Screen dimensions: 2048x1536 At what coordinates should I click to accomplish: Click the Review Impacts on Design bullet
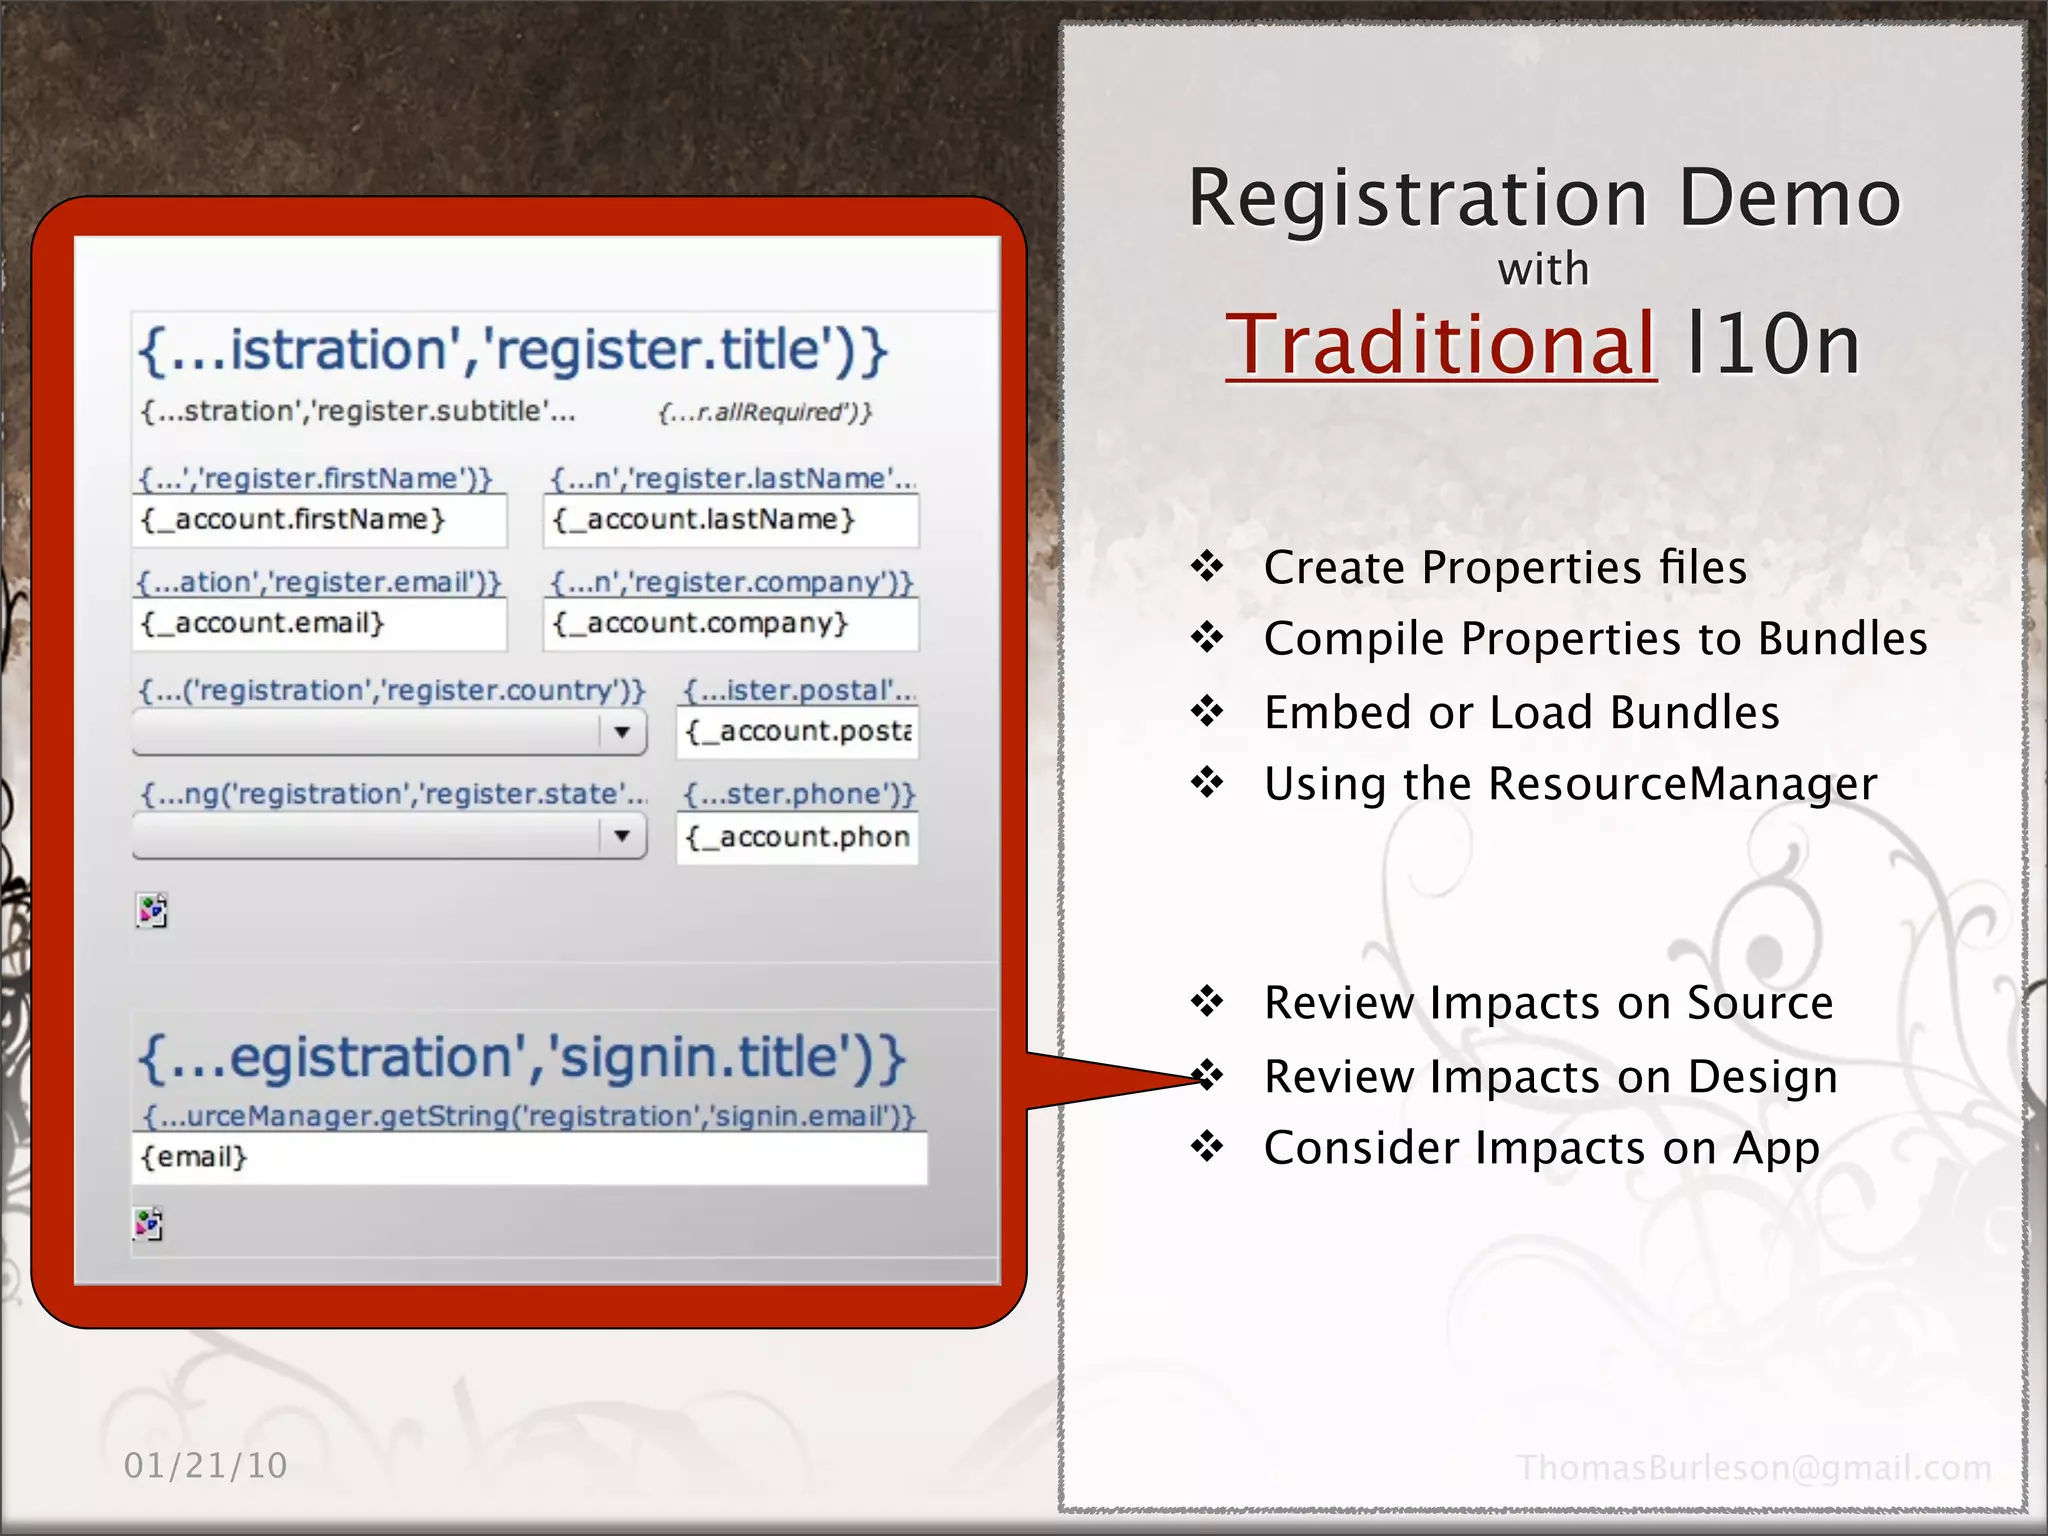(x=1550, y=1077)
